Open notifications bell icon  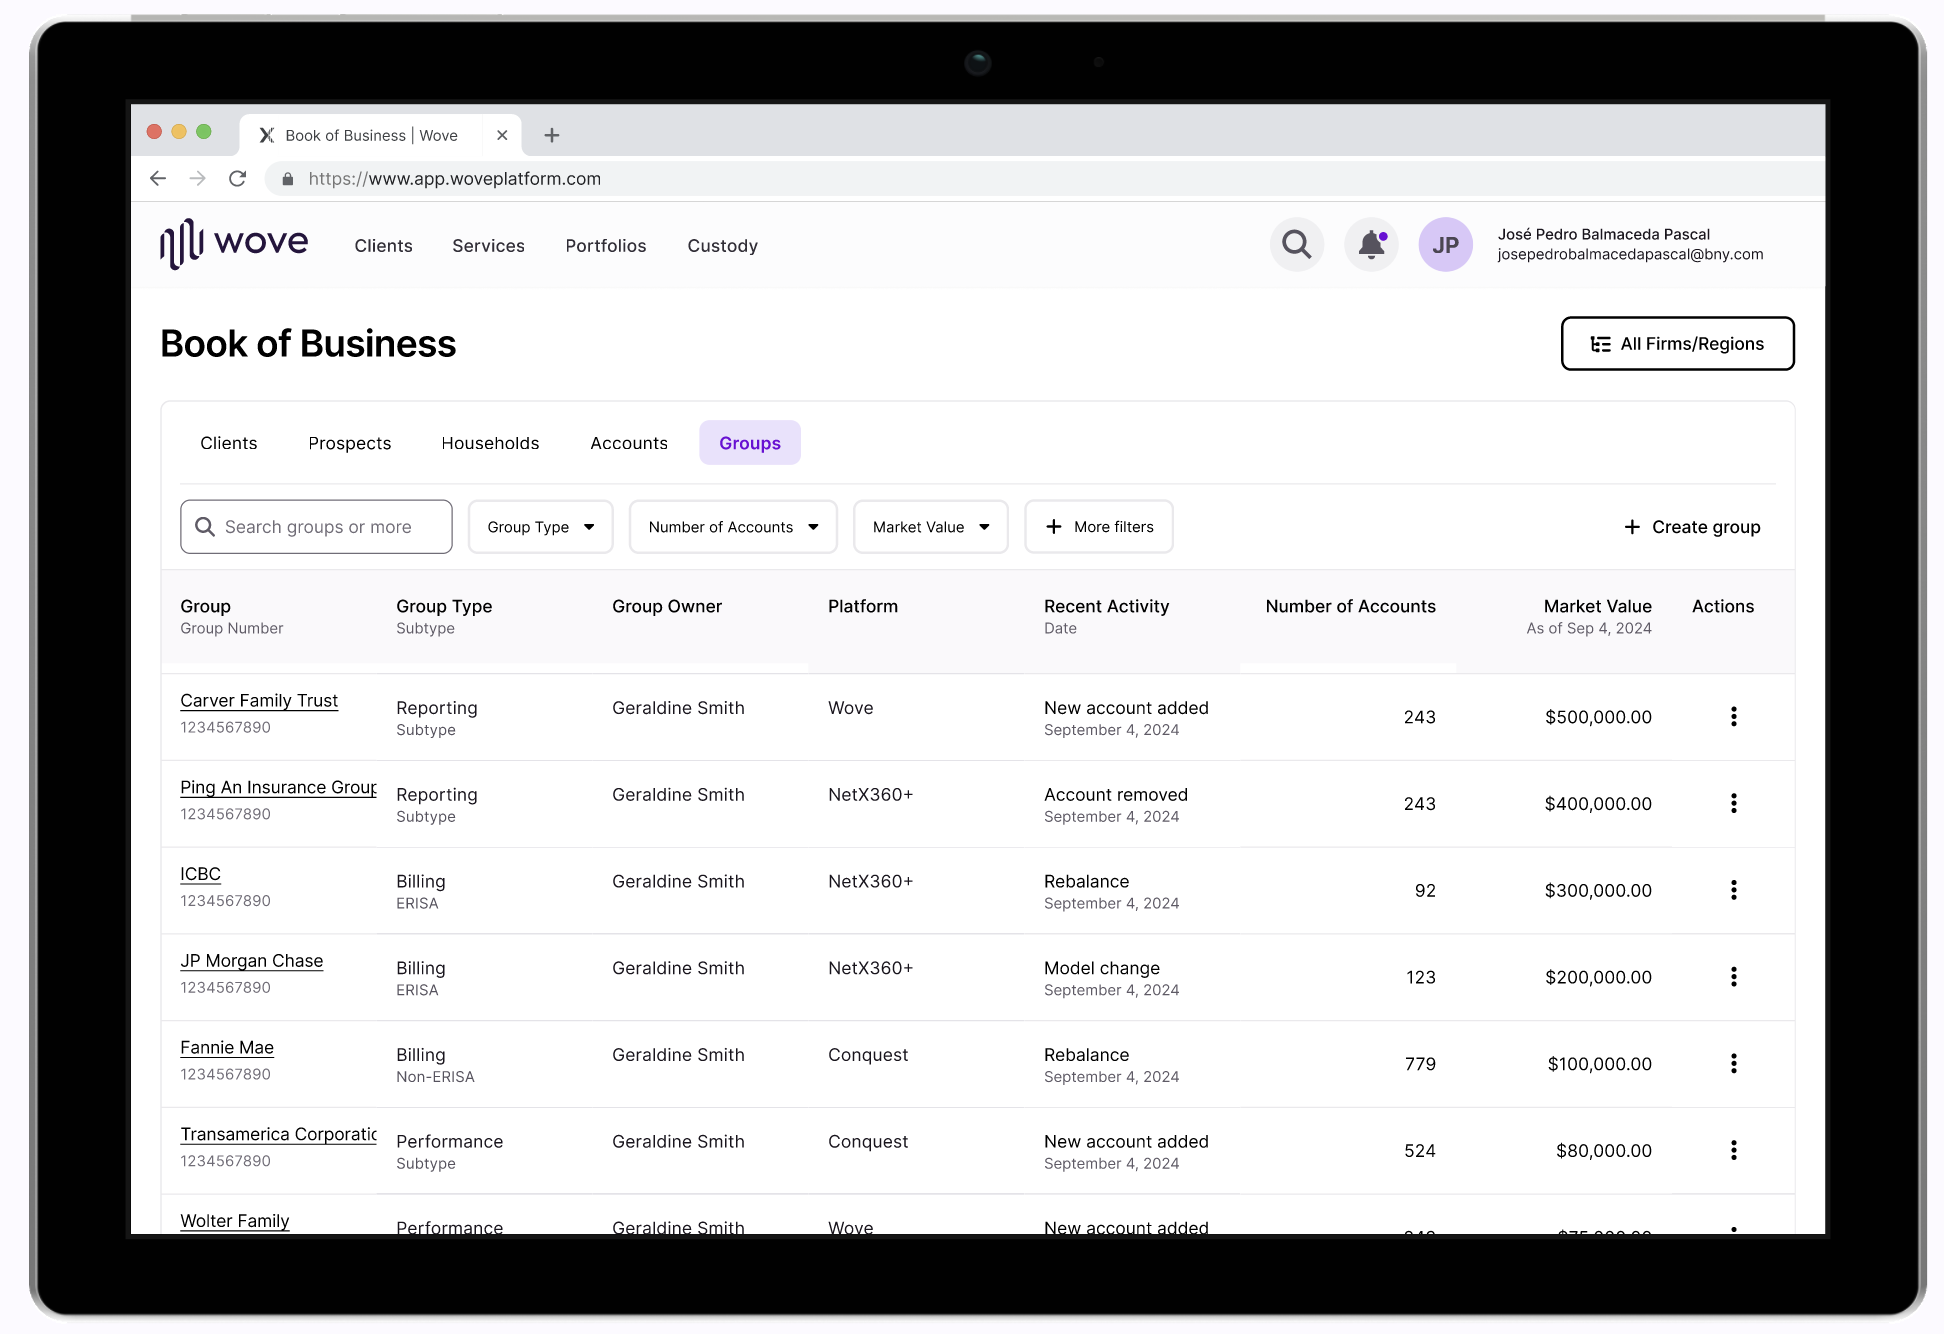1371,245
